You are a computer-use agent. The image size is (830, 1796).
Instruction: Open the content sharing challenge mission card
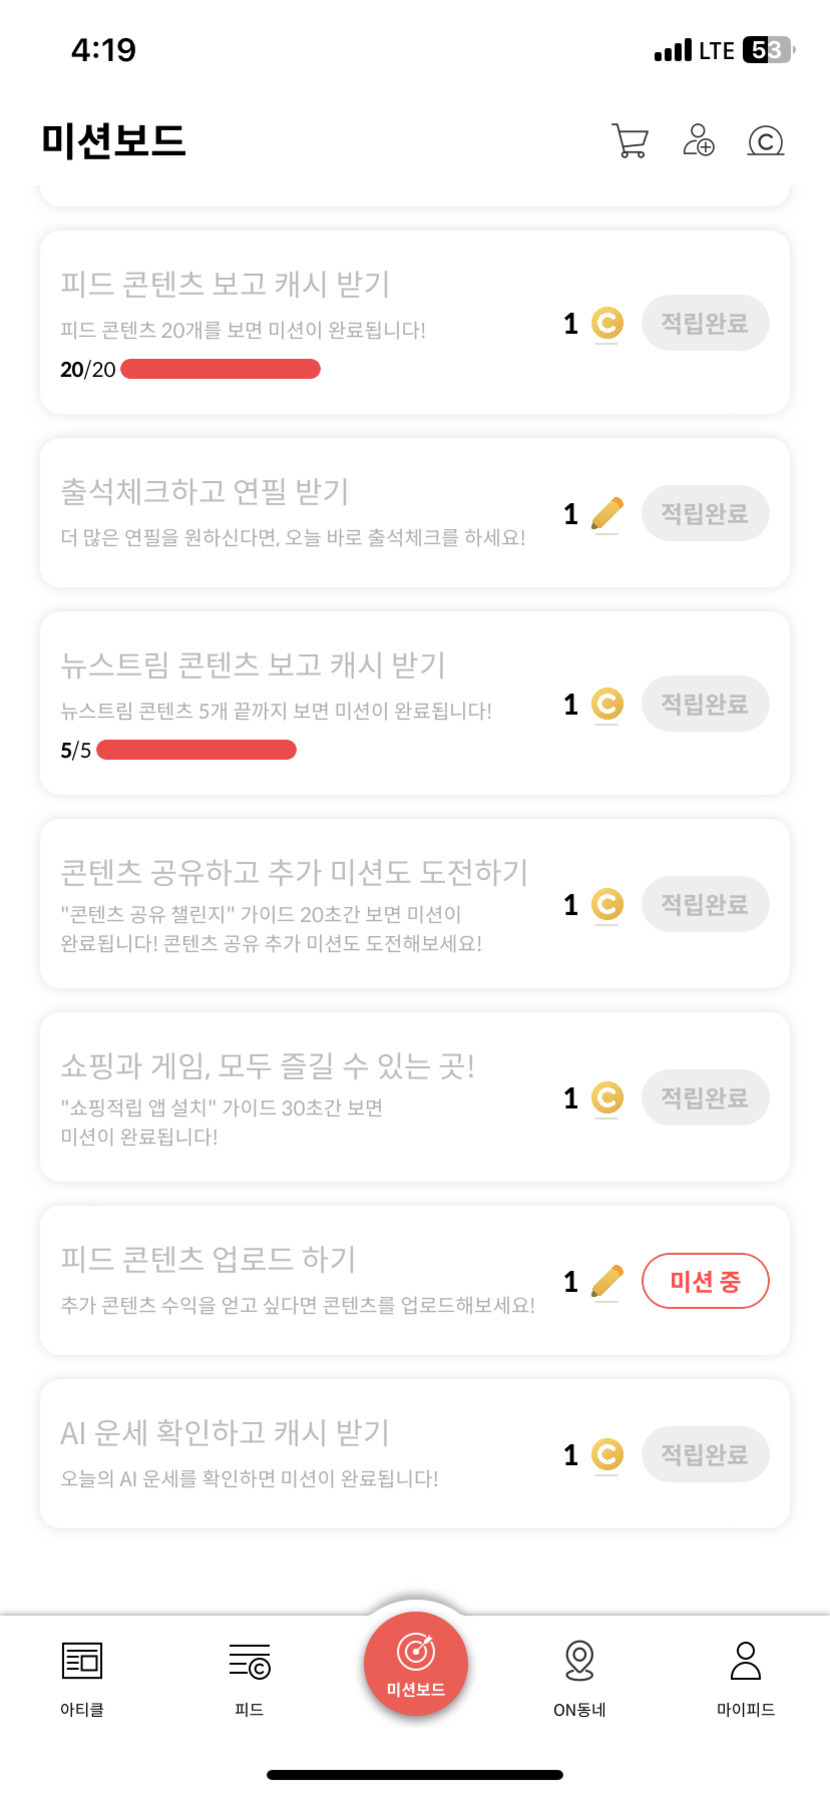[x=300, y=904]
